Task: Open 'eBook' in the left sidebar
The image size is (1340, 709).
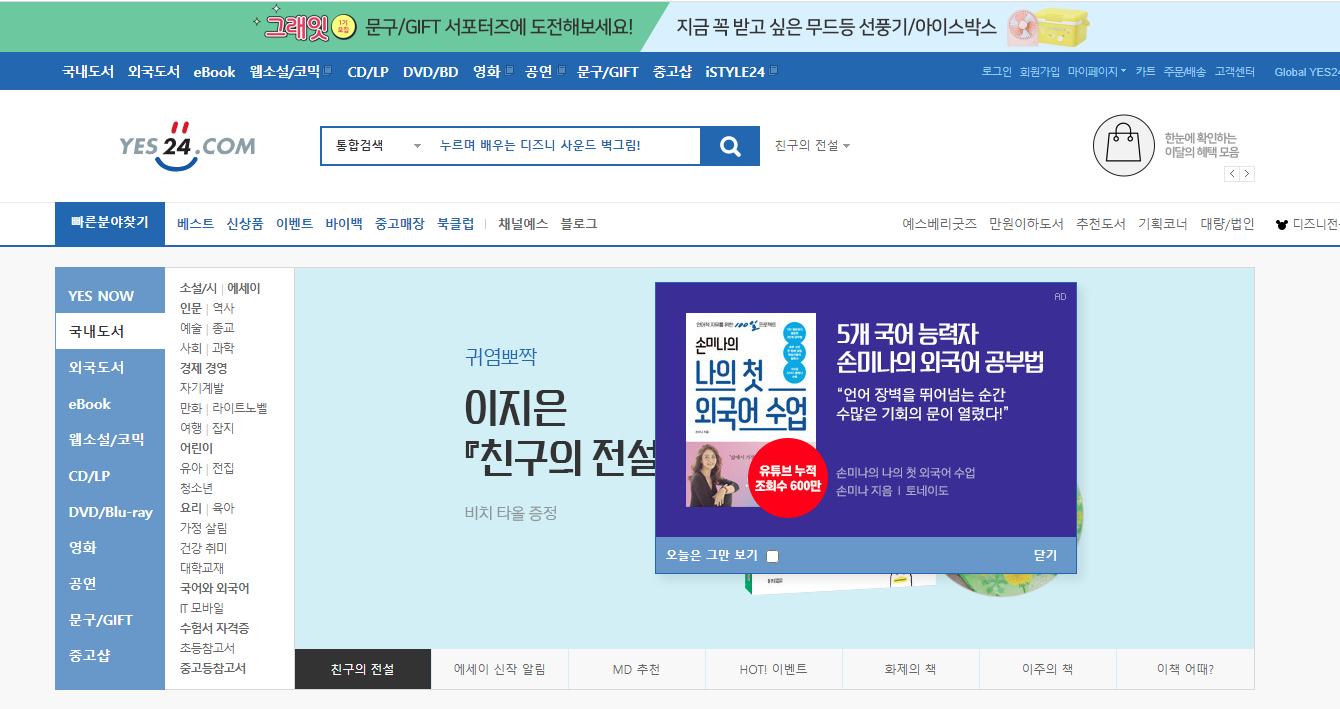Action: (x=90, y=404)
